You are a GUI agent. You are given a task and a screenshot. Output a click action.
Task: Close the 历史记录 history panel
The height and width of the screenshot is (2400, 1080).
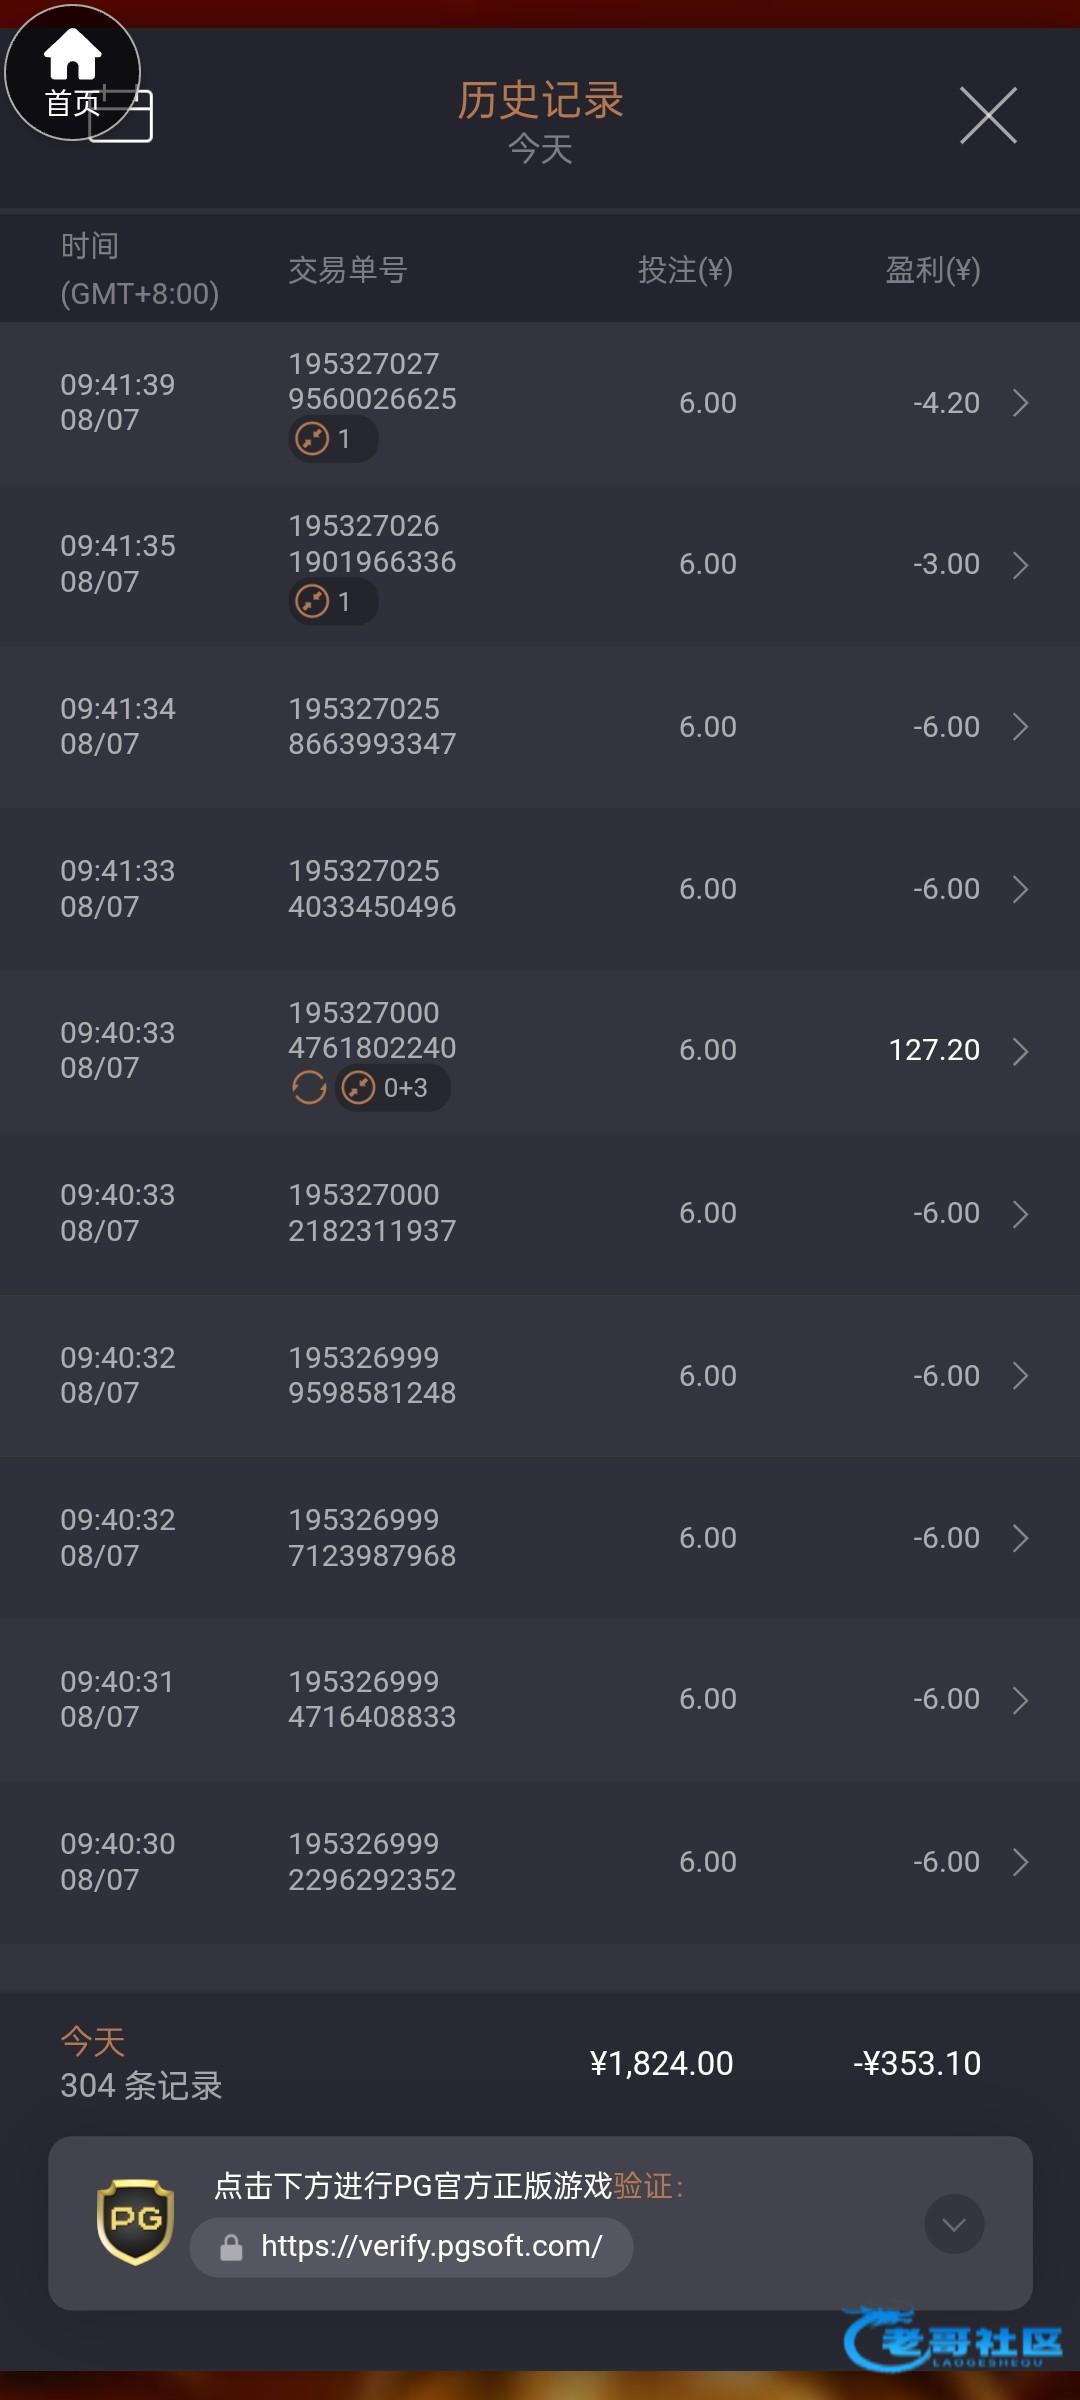988,115
